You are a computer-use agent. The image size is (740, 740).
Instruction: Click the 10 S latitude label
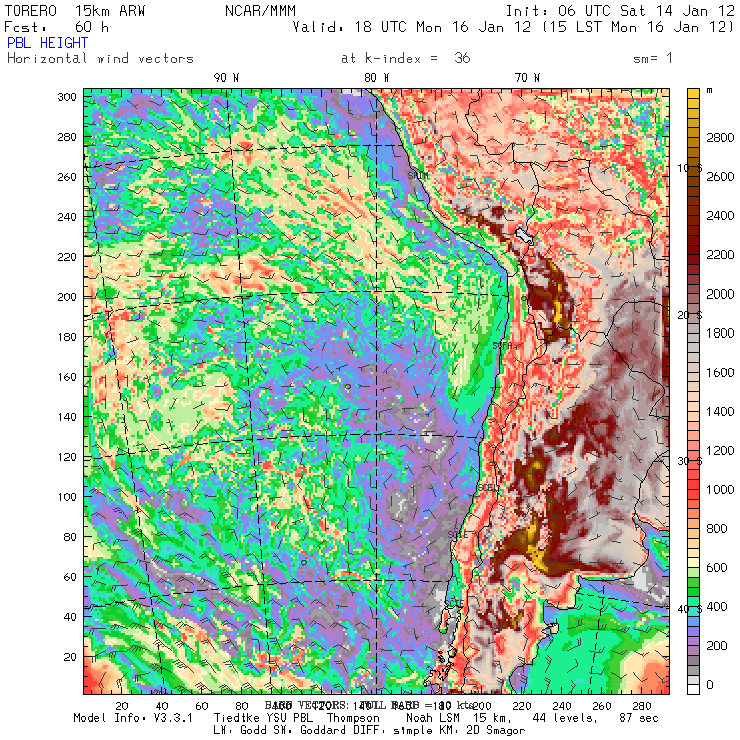click(690, 168)
